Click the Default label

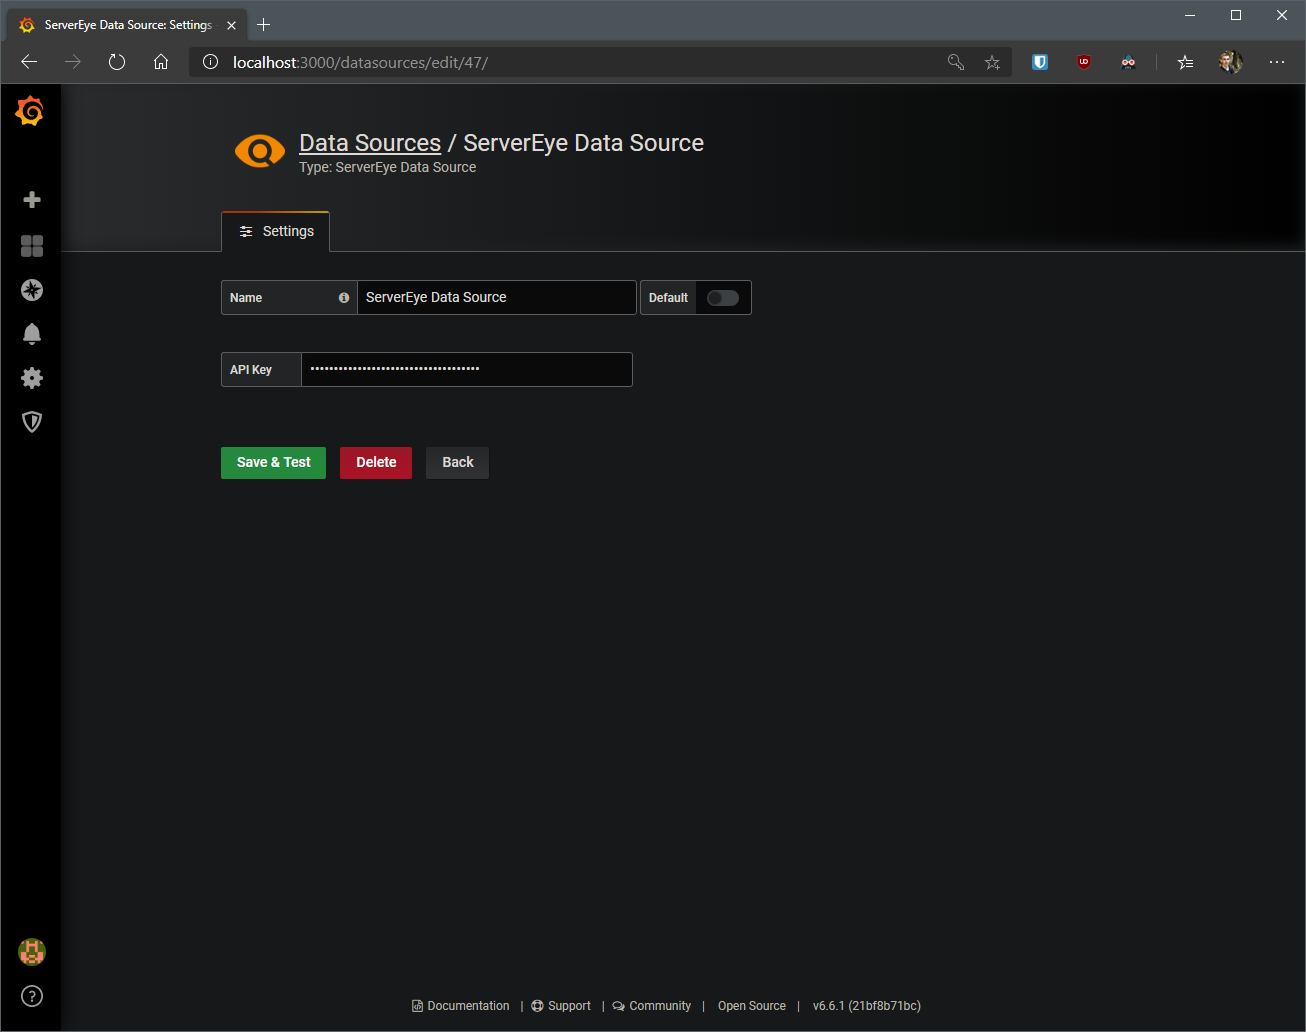(x=668, y=298)
